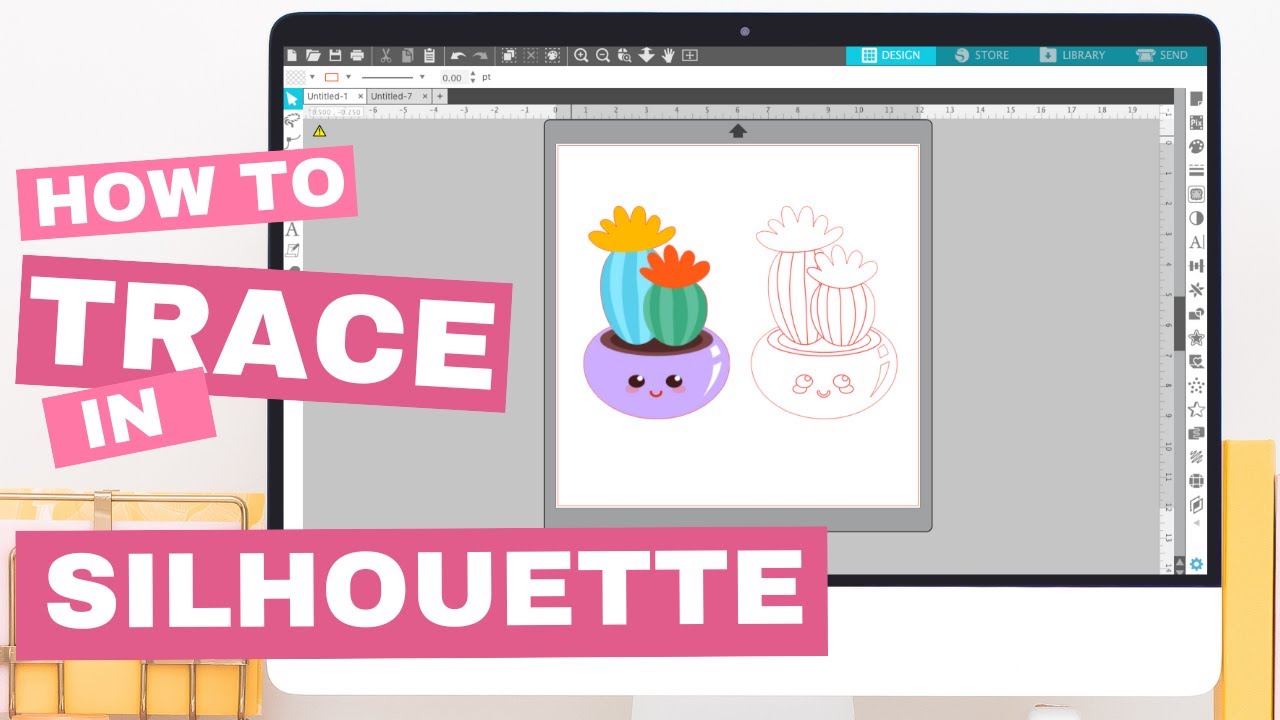Open the STORE tab

[x=981, y=55]
